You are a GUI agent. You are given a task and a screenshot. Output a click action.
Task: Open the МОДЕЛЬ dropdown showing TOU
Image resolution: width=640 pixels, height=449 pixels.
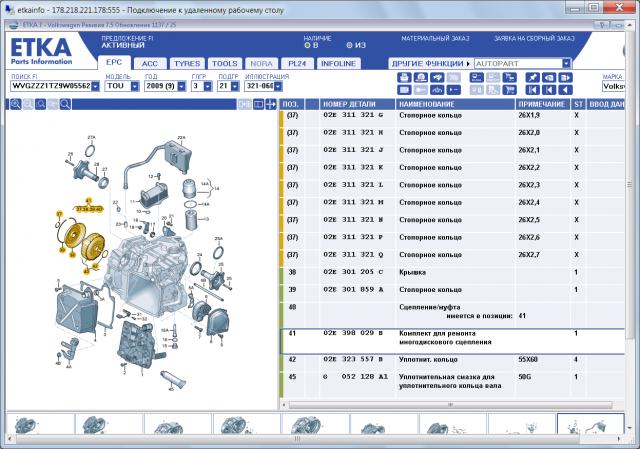[135, 86]
